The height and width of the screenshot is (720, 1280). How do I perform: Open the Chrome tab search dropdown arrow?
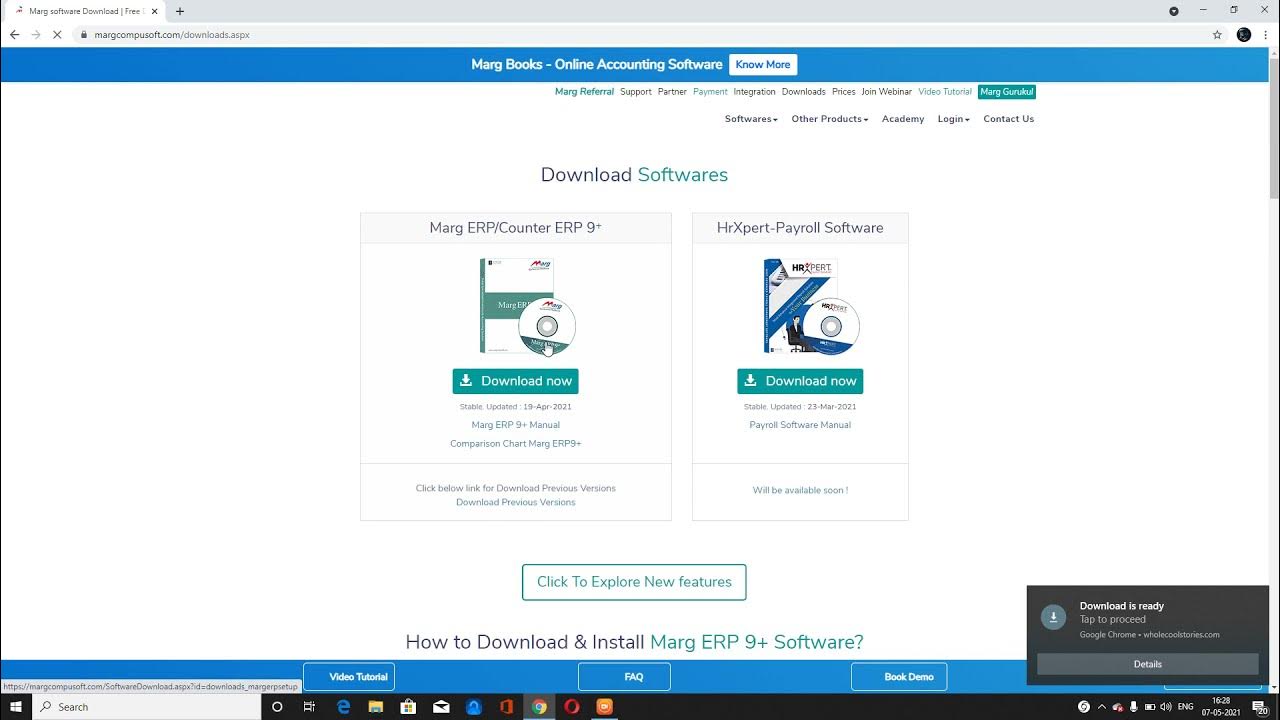(x=1174, y=11)
